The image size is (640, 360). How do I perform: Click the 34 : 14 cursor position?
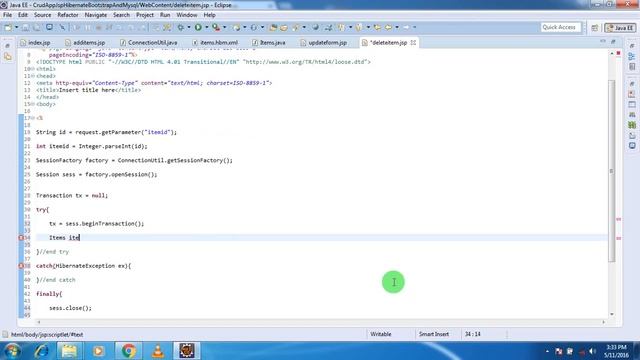tap(472, 334)
